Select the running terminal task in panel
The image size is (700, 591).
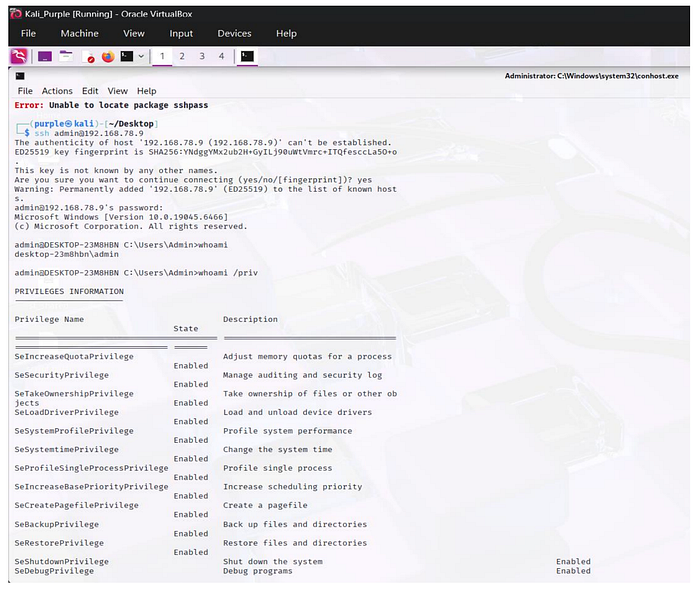coord(247,56)
